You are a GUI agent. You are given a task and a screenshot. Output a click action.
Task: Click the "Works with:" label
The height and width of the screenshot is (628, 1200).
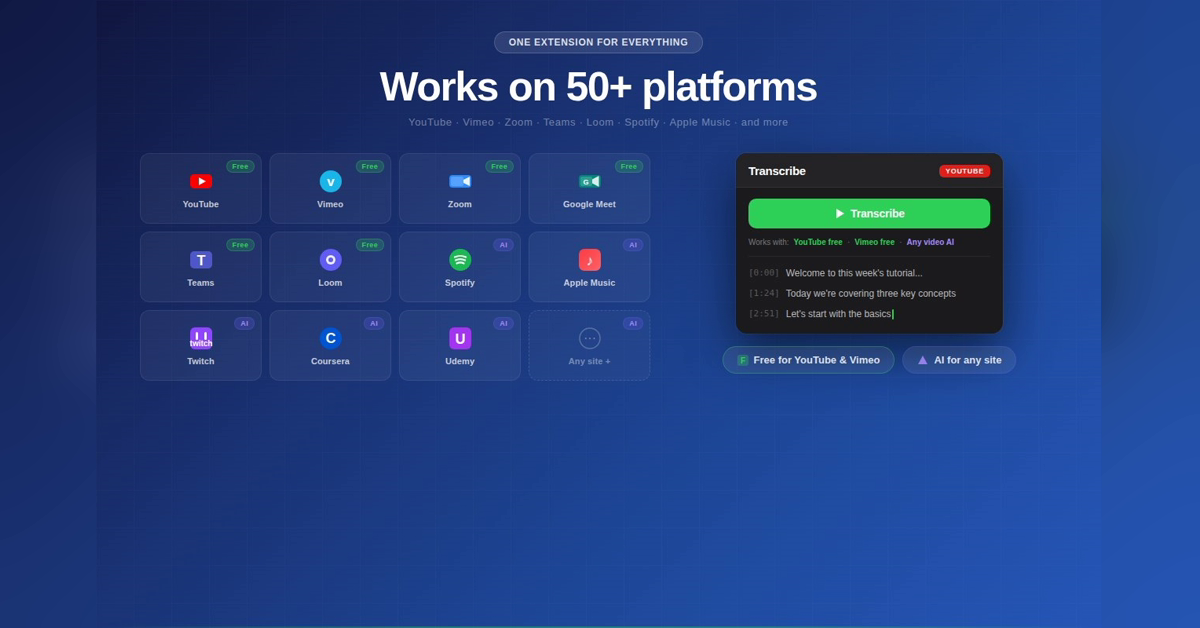(x=768, y=242)
